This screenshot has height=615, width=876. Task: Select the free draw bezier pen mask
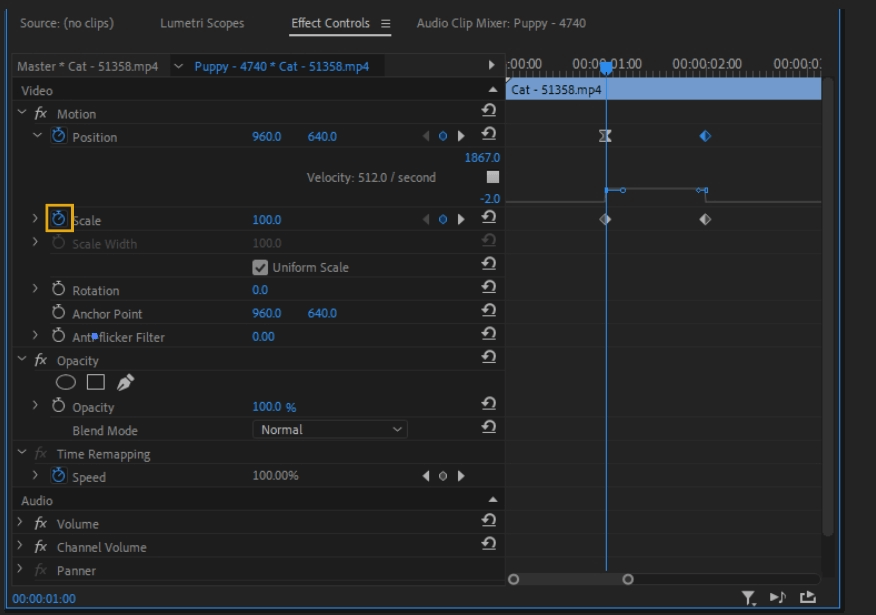(125, 382)
